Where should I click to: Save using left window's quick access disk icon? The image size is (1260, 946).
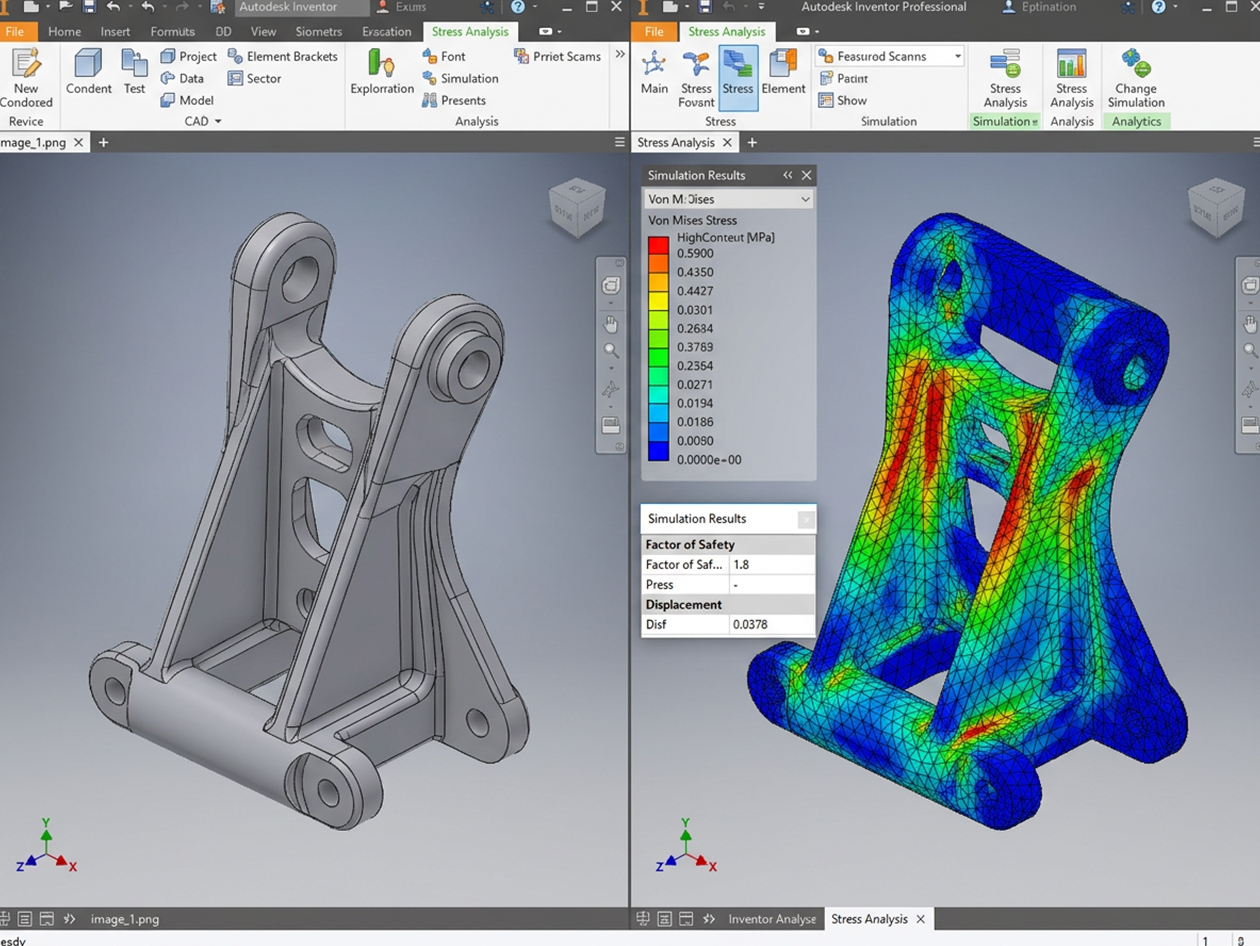(x=89, y=7)
